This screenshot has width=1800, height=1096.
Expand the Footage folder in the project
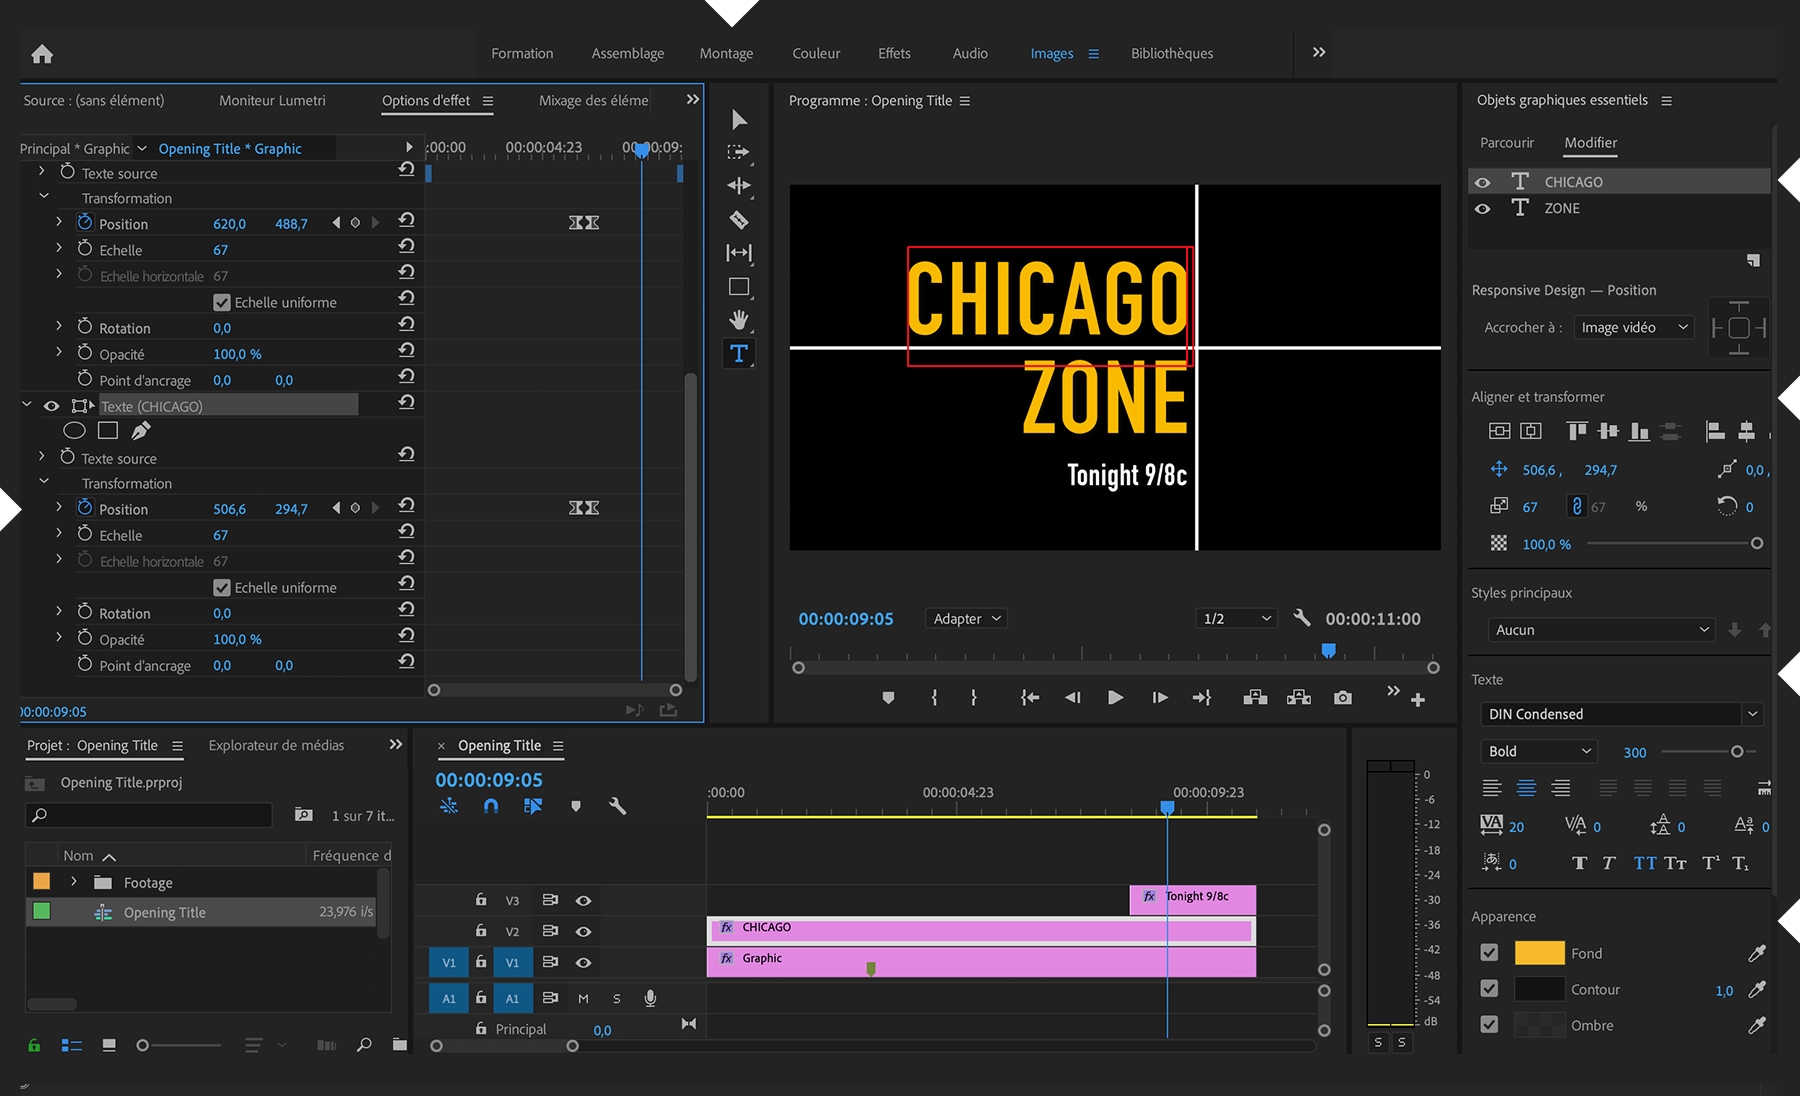tap(75, 882)
